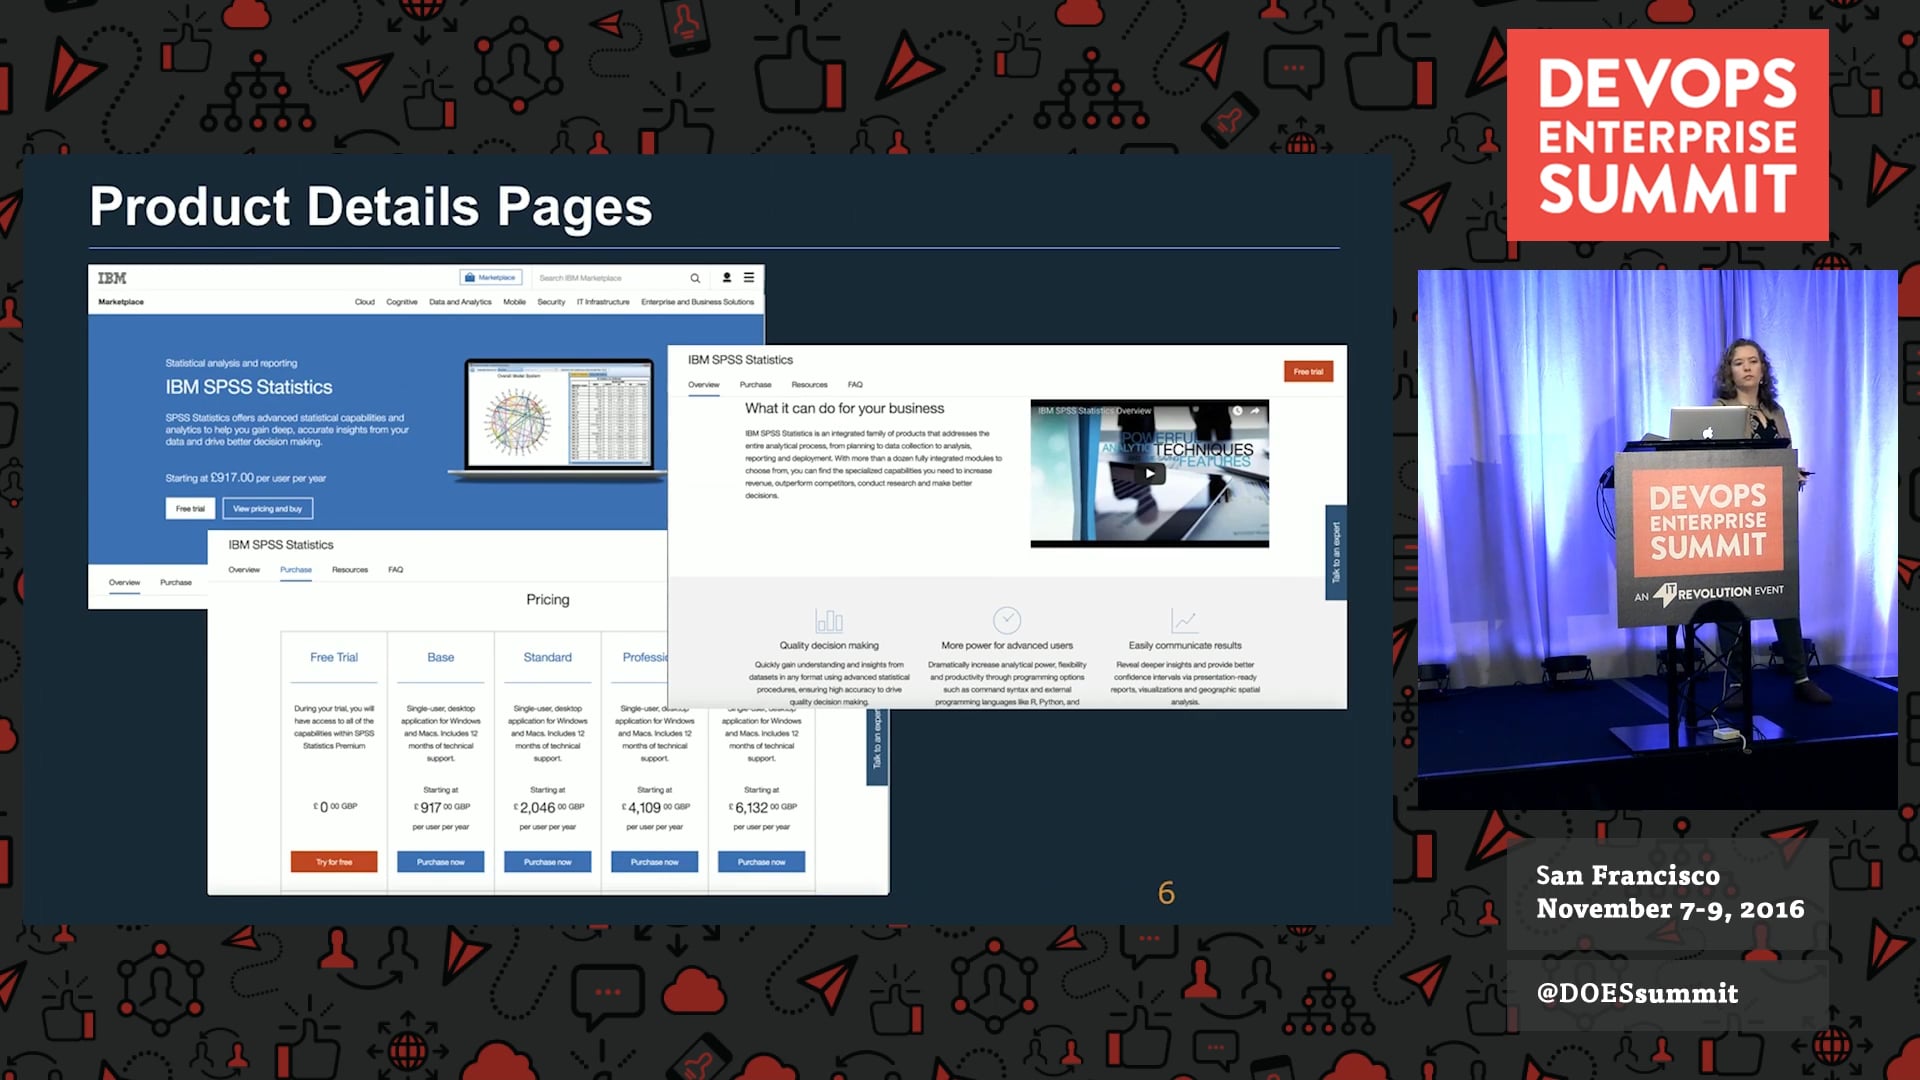Image resolution: width=1920 pixels, height=1080 pixels.
Task: Click the Easily communicate results graph icon
Action: coord(1184,621)
